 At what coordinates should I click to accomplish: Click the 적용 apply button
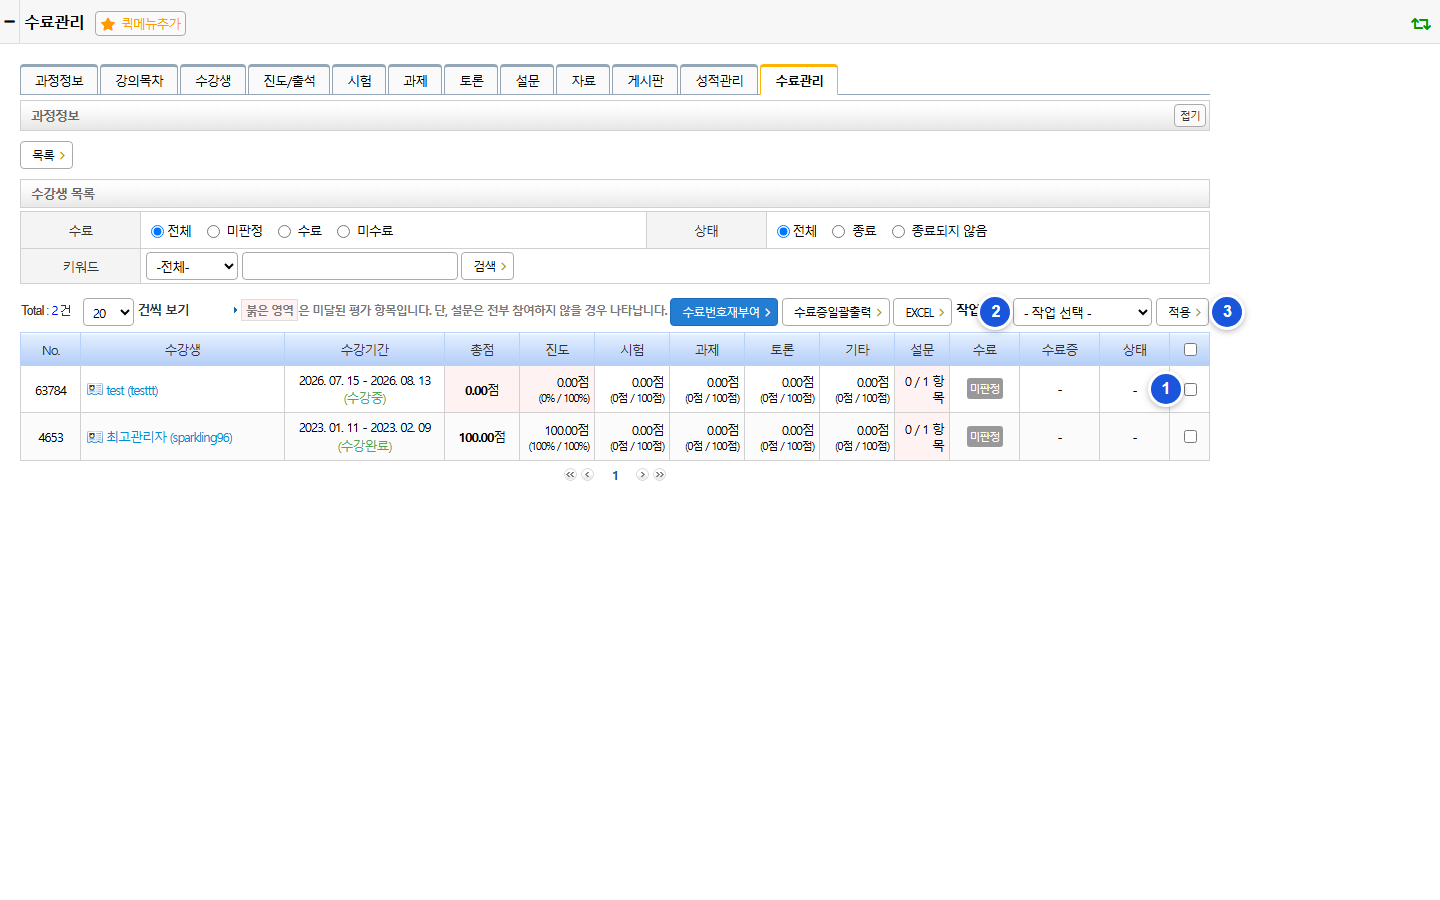(x=1183, y=312)
